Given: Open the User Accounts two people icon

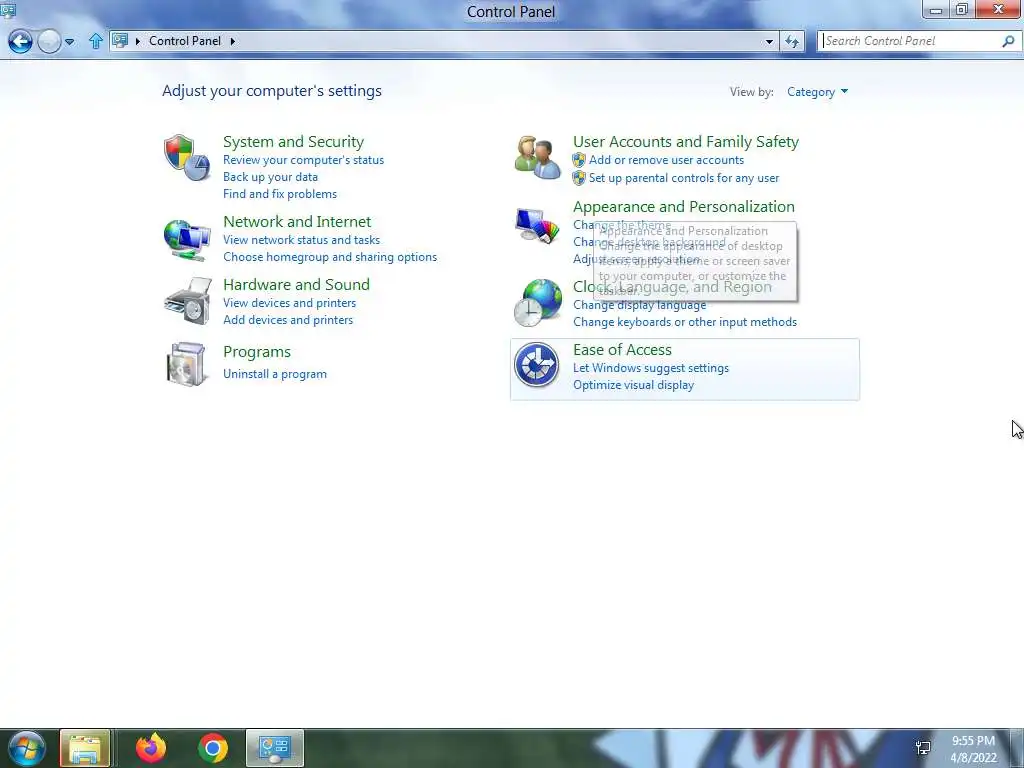Looking at the screenshot, I should click(537, 157).
